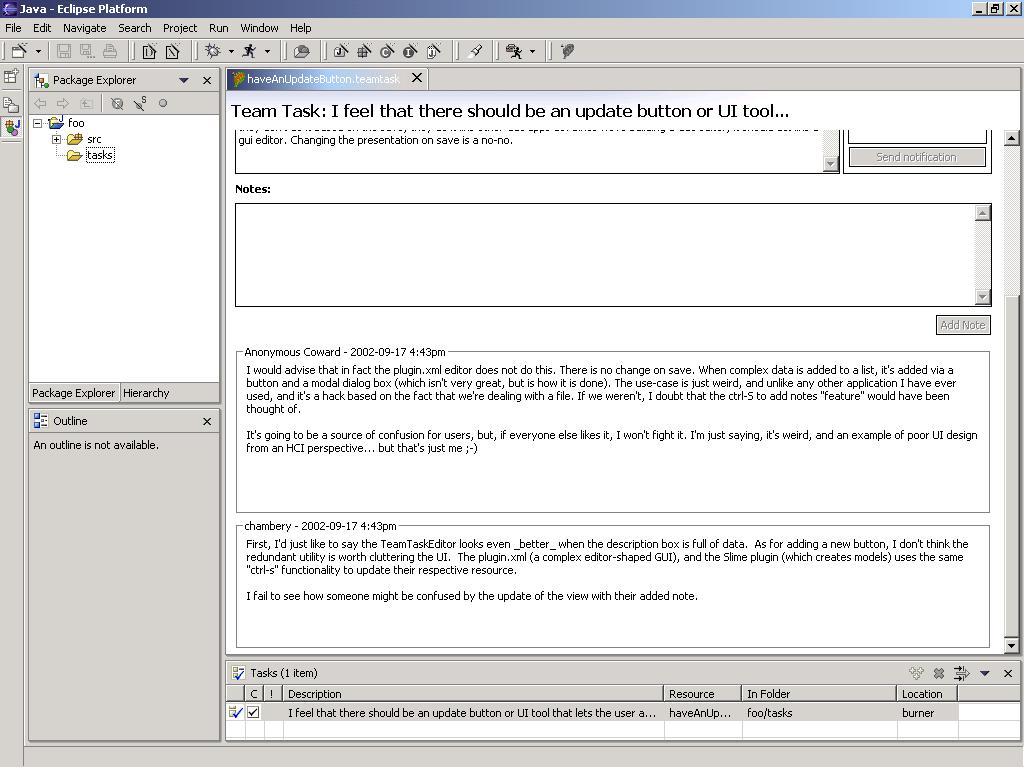Image resolution: width=1024 pixels, height=768 pixels.
Task: Click the Save As toolbar icon
Action: click(86, 51)
